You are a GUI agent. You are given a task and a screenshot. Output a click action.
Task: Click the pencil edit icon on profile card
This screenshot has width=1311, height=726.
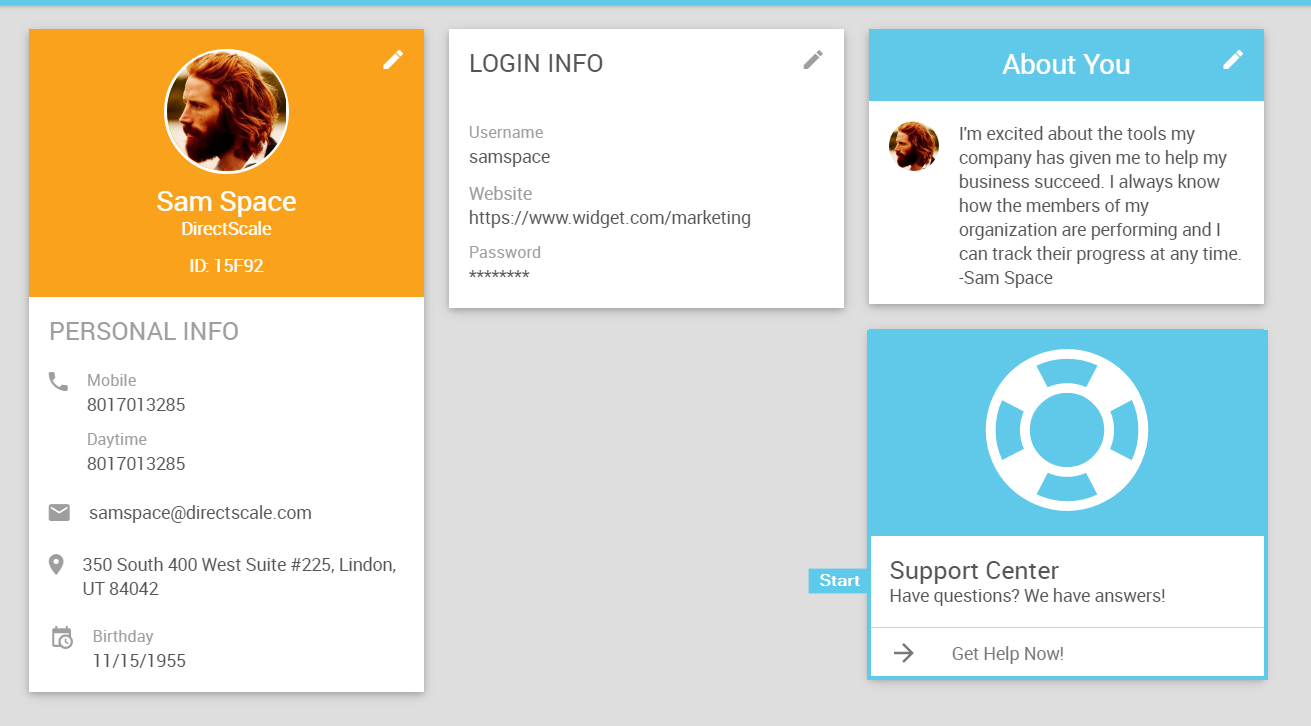tap(393, 60)
